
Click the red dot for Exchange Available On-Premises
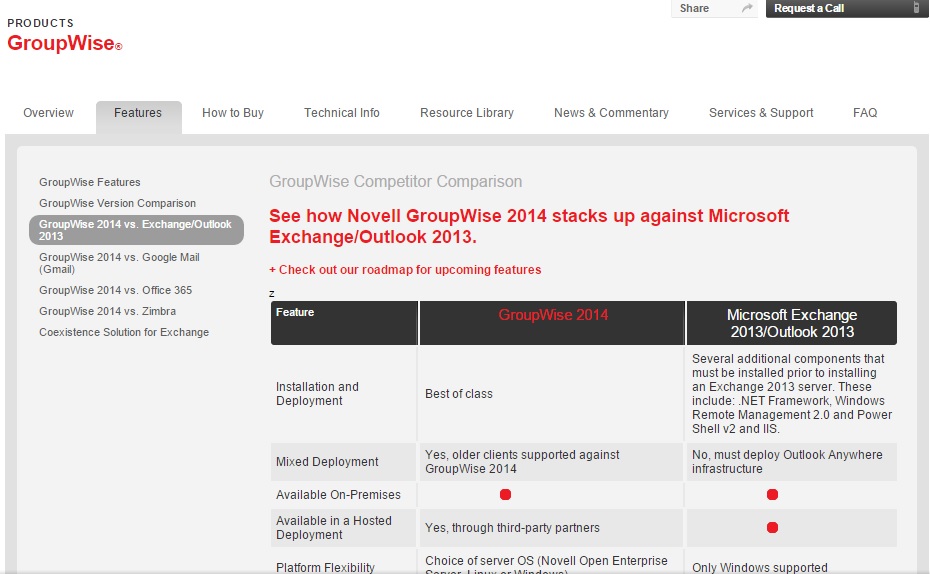tap(772, 495)
